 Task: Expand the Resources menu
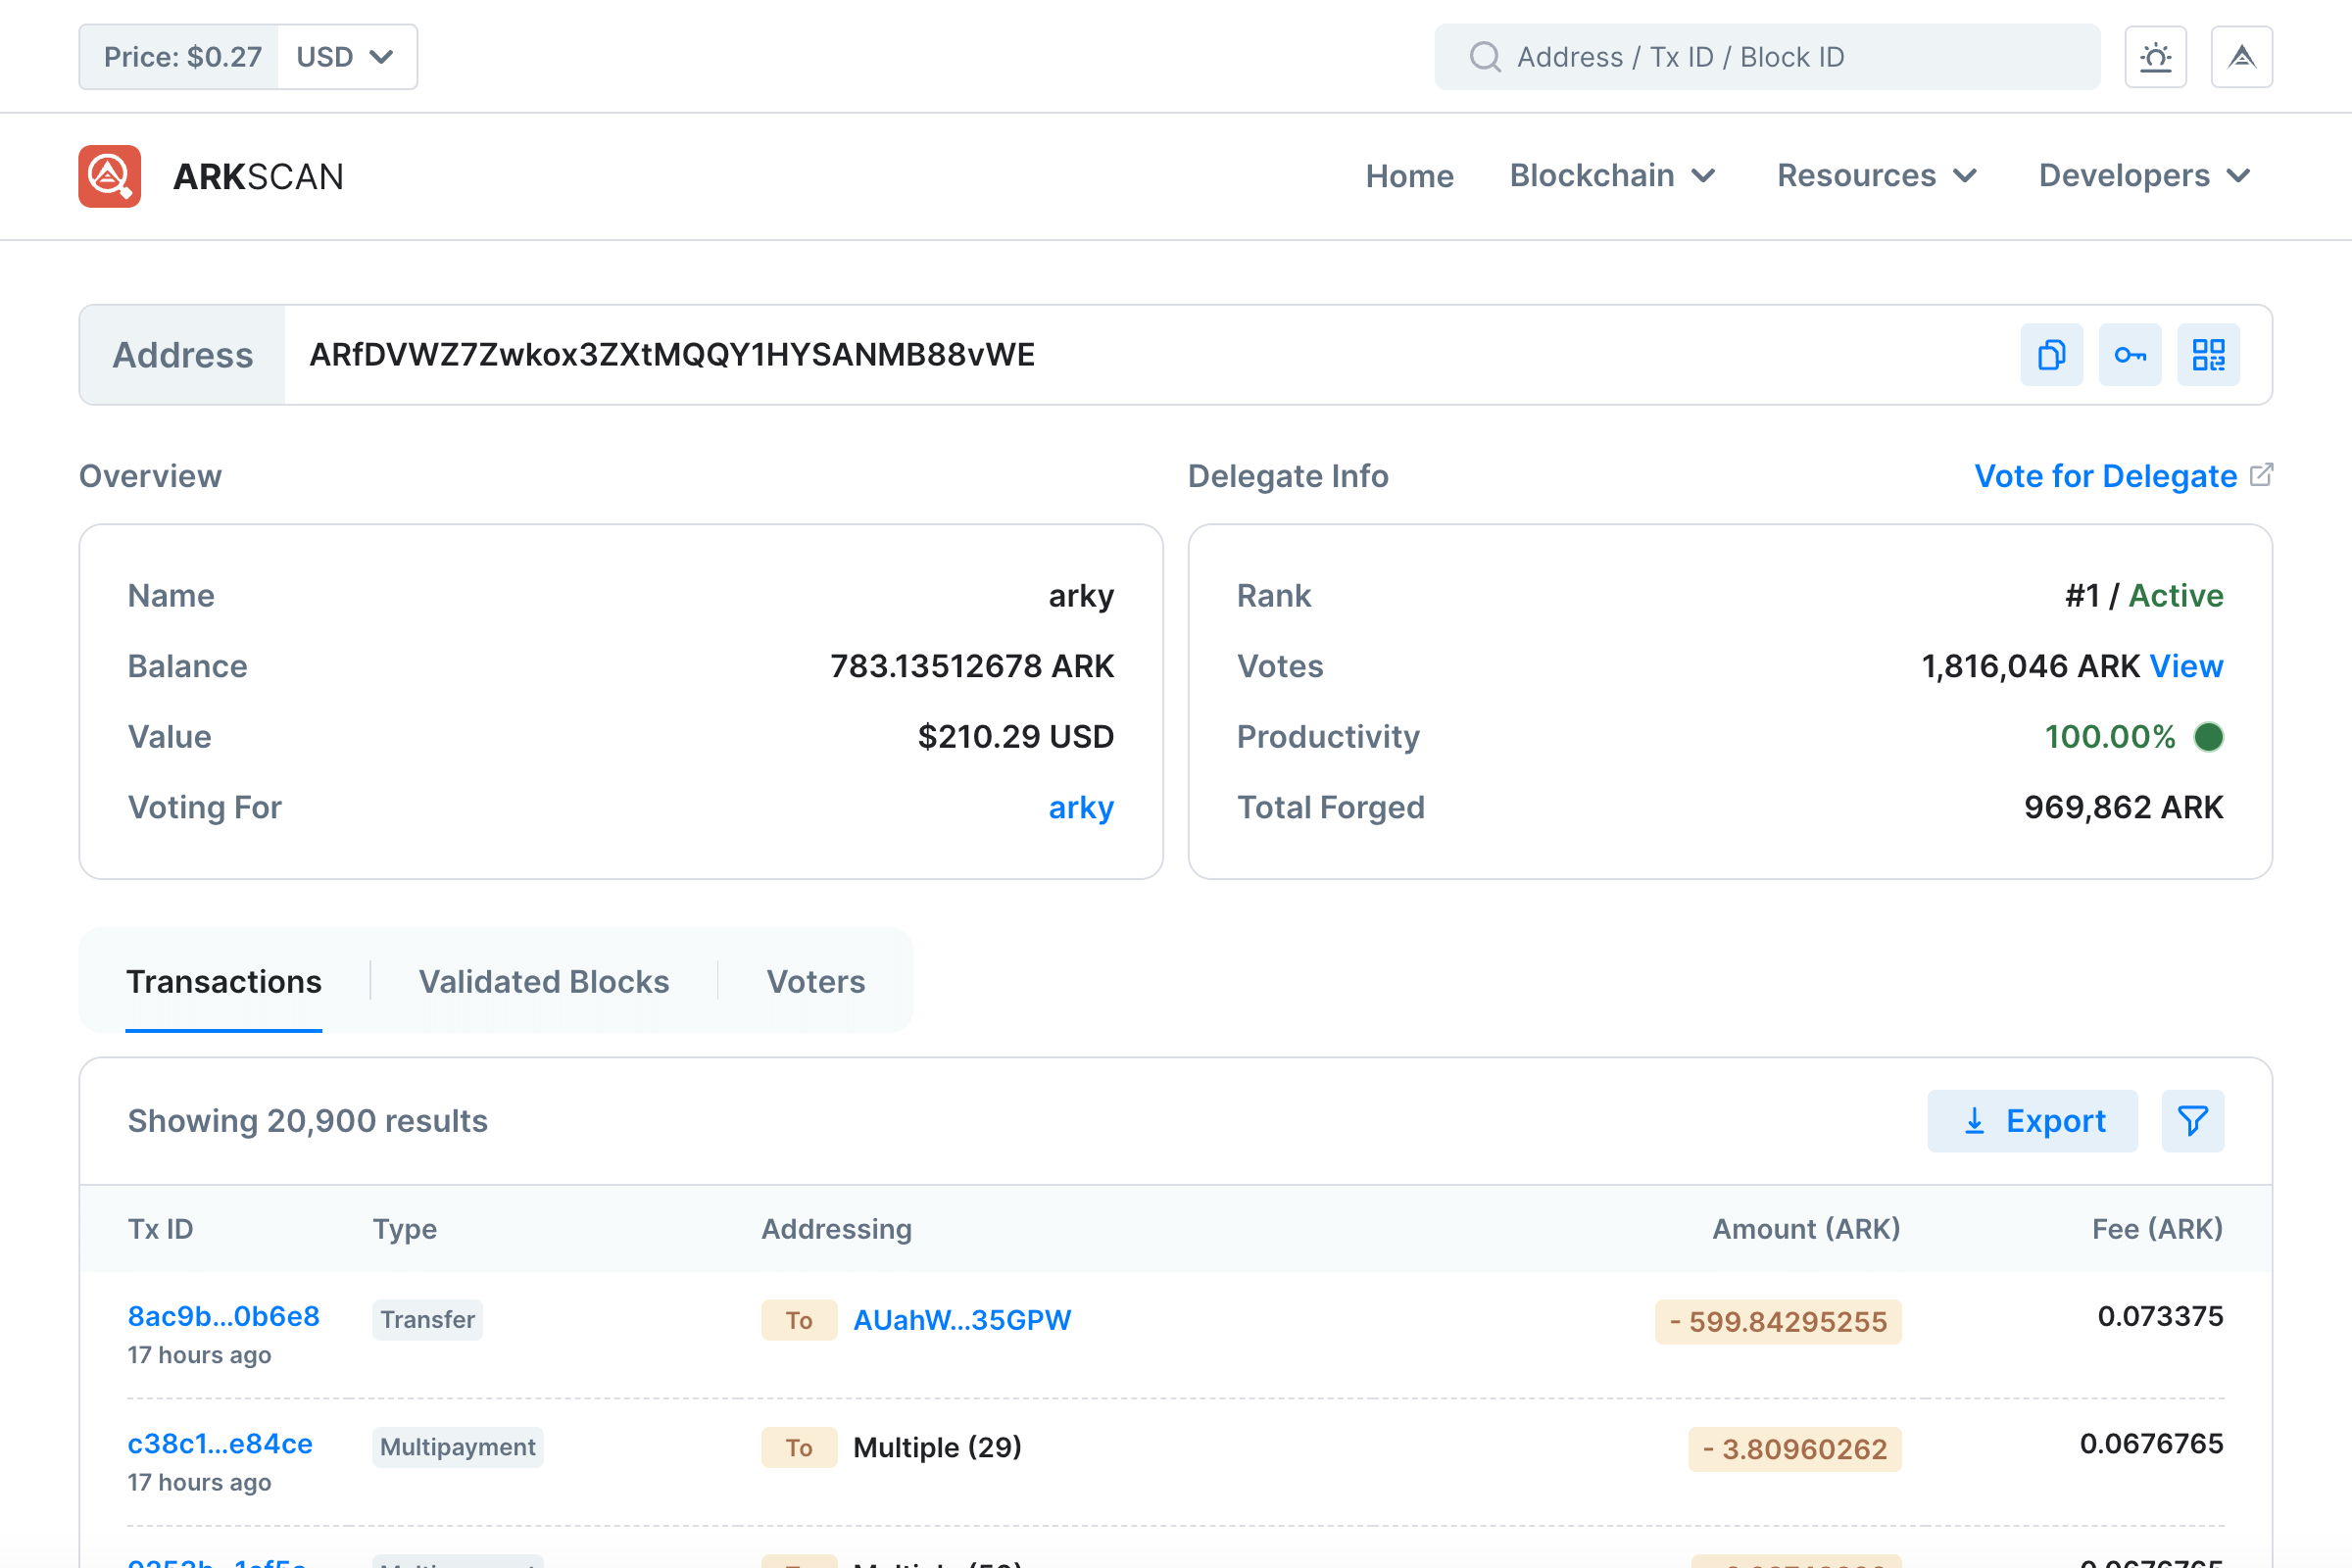[x=1876, y=176]
